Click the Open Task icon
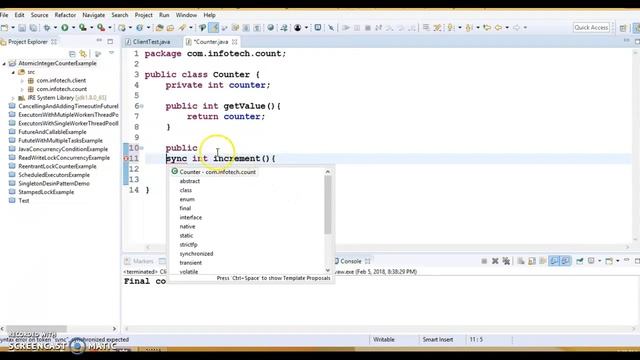Image resolution: width=640 pixels, height=360 pixels. pyautogui.click(x=170, y=28)
